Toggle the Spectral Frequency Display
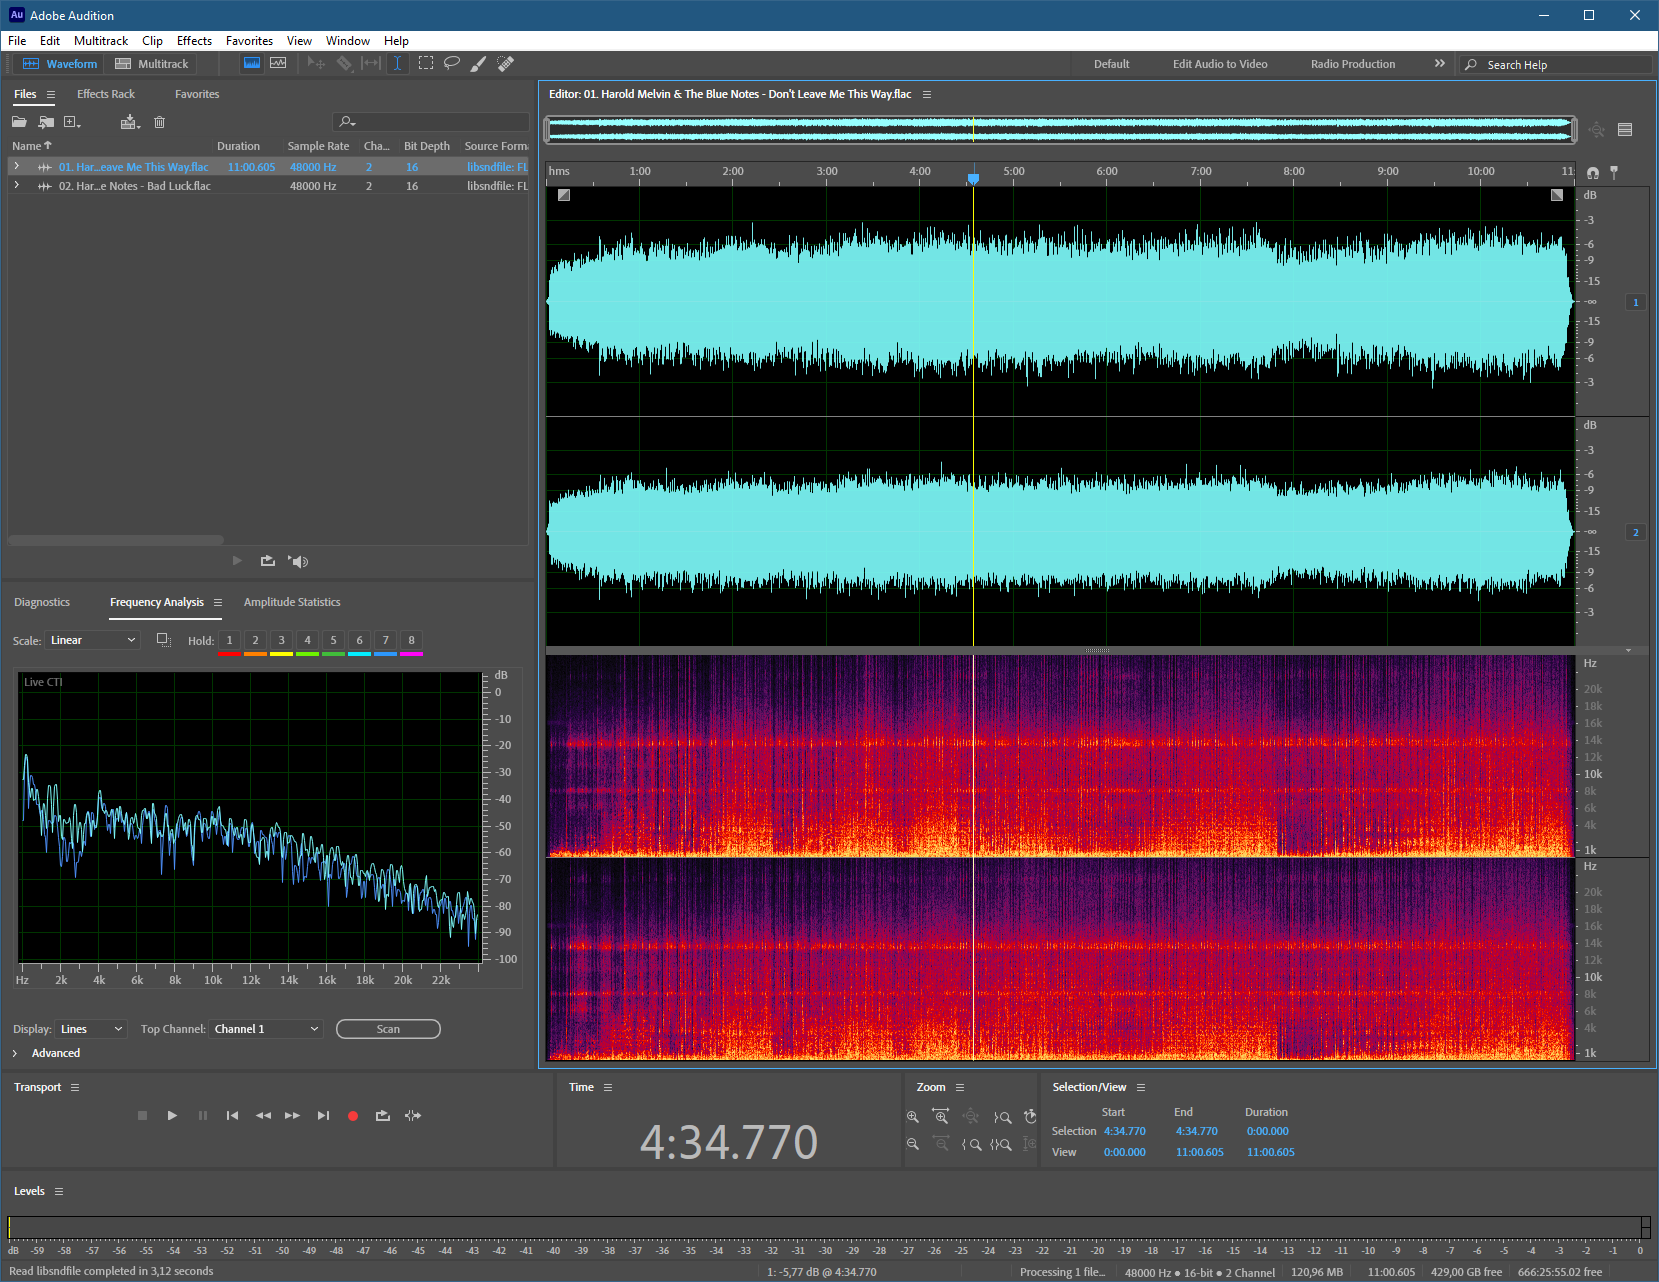 coord(252,63)
